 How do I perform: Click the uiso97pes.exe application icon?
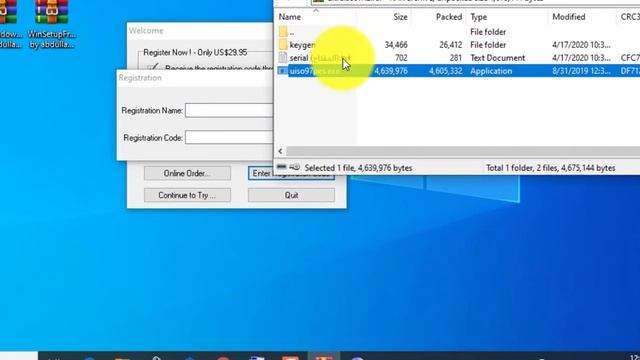pos(282,71)
